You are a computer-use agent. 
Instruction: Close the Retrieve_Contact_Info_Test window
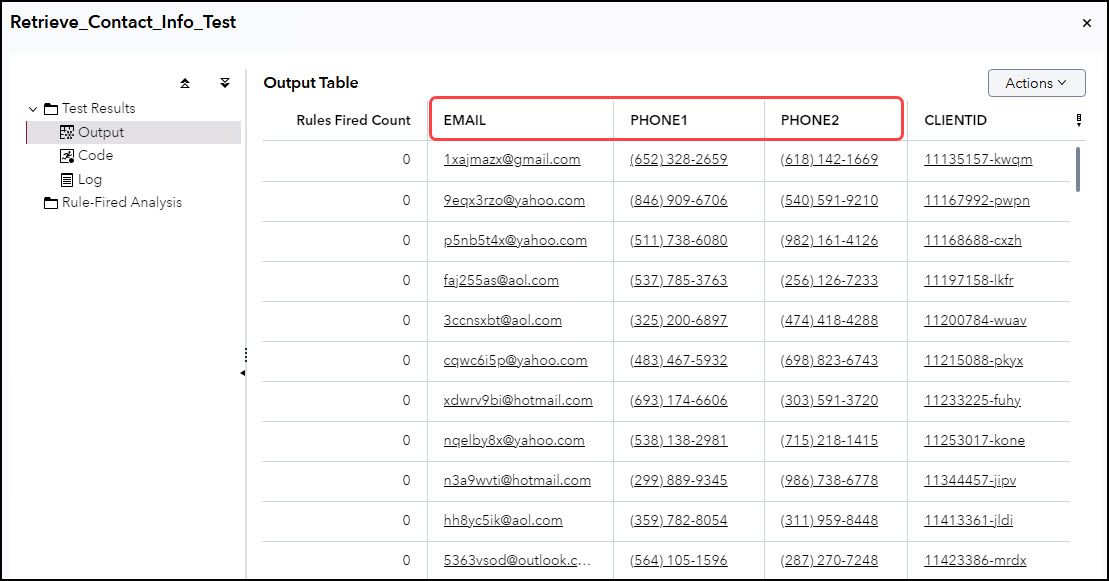point(1086,23)
